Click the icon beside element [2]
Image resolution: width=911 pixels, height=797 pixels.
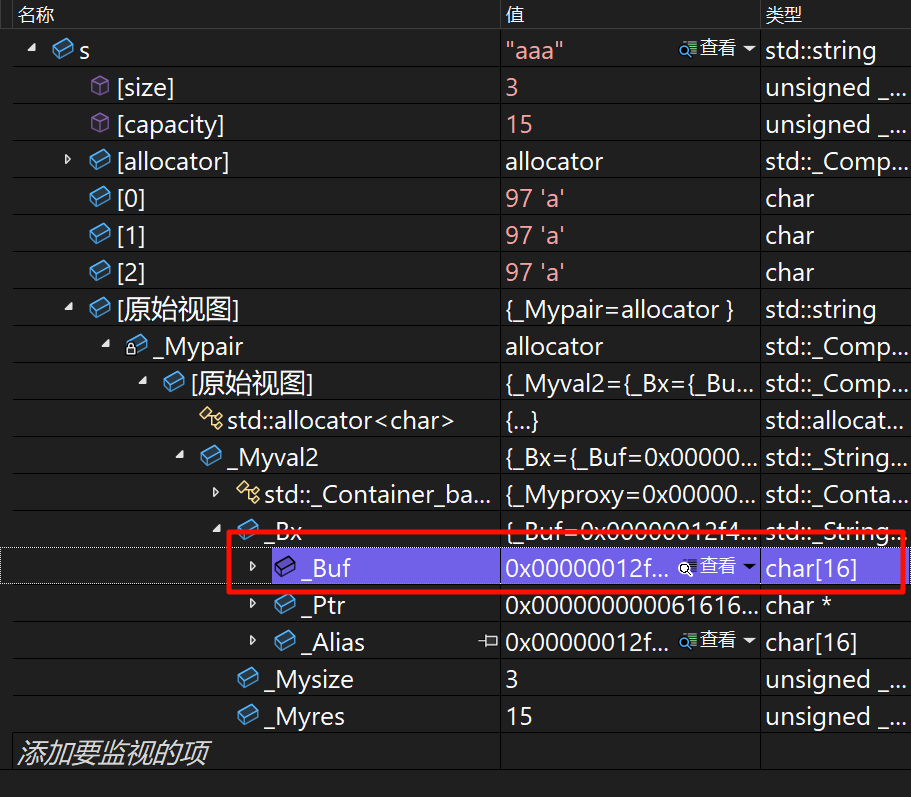100,271
